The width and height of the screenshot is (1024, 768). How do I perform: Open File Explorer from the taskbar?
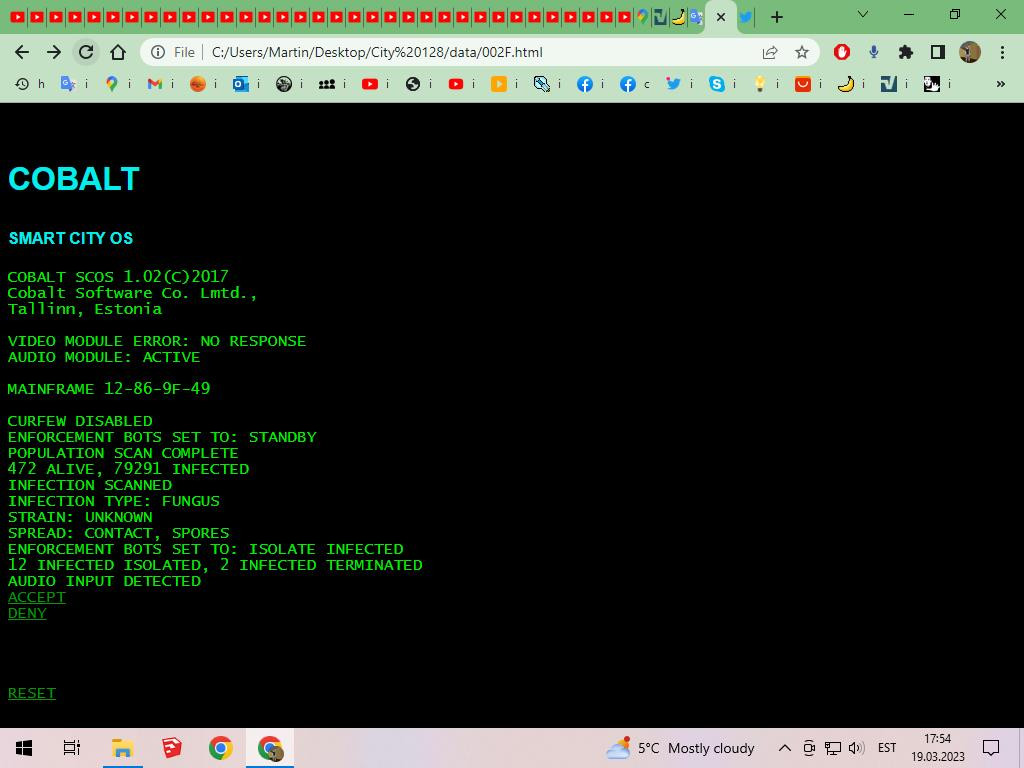coord(122,748)
